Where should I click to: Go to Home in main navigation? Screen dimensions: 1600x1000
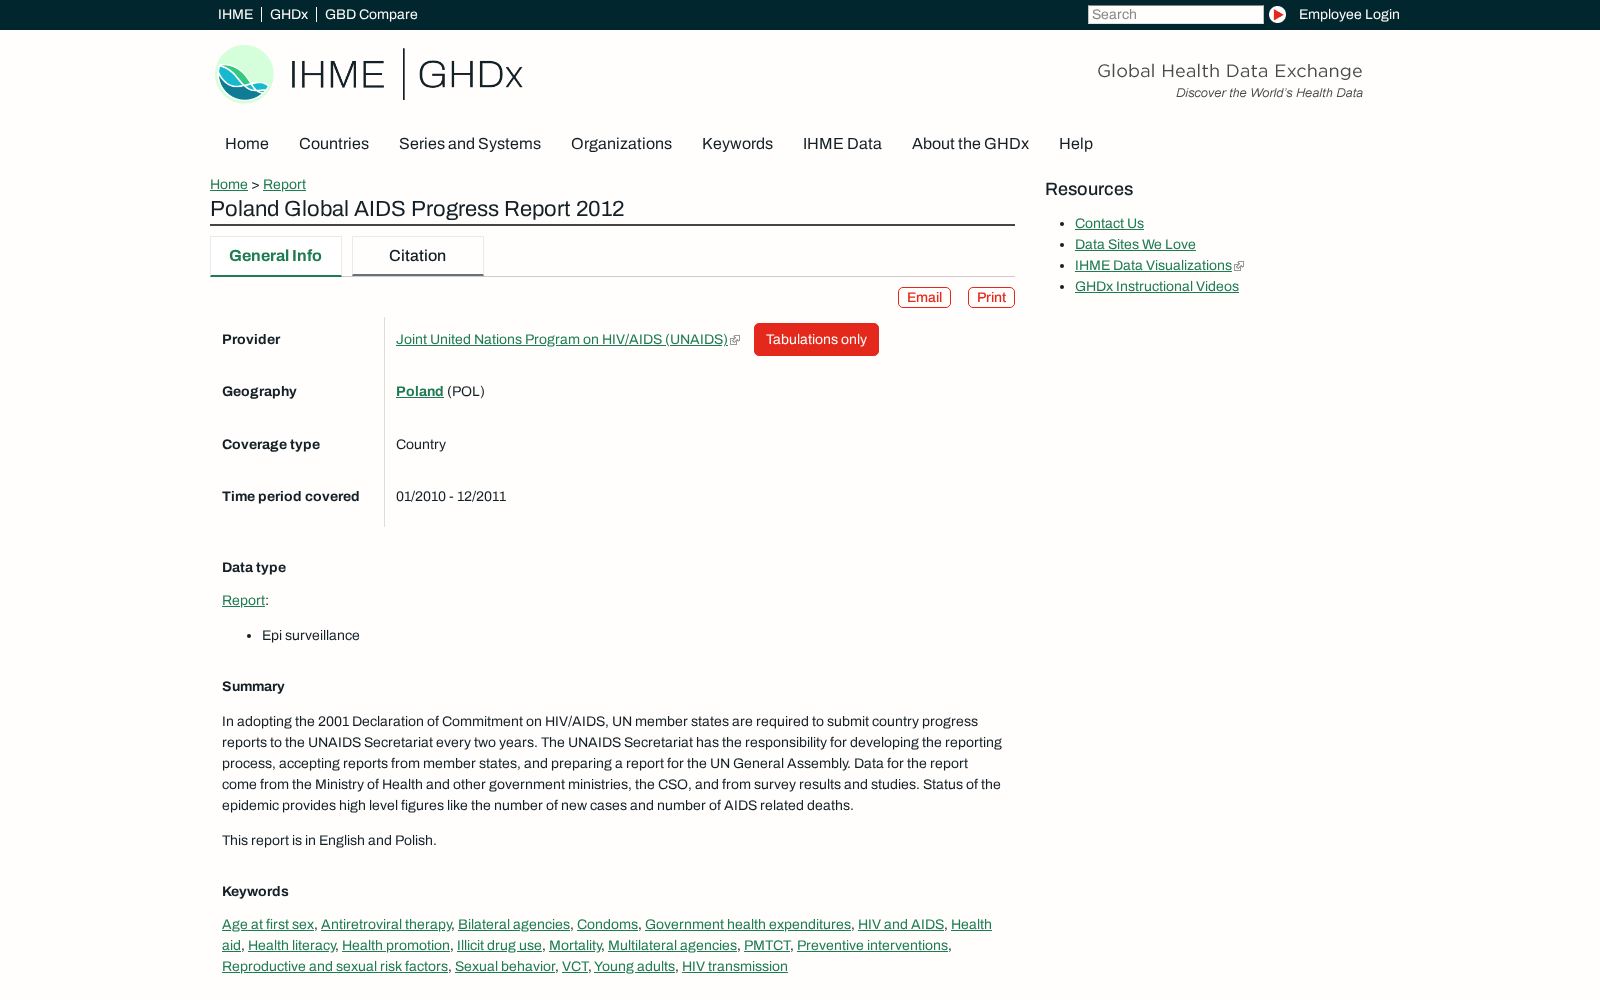point(247,144)
